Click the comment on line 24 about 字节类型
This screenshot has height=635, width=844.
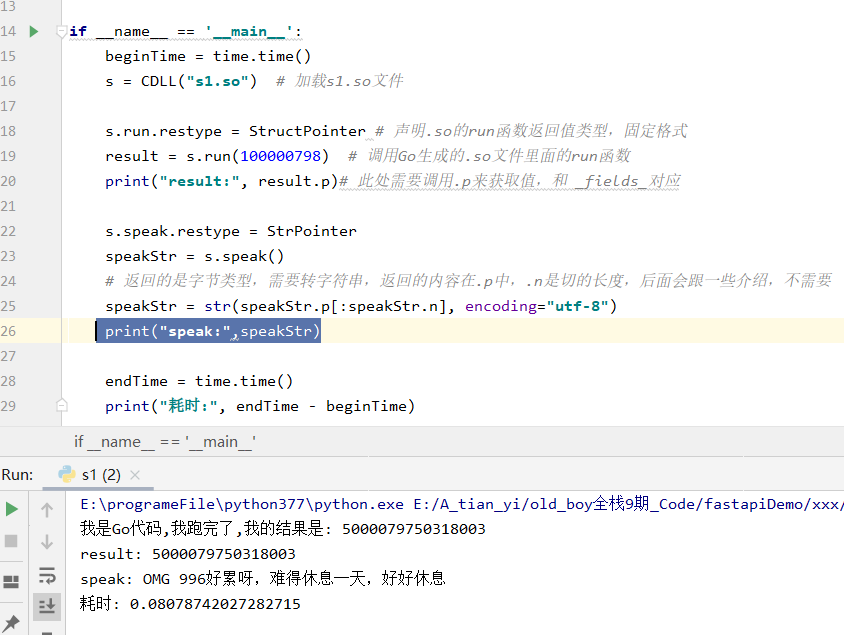(x=468, y=281)
